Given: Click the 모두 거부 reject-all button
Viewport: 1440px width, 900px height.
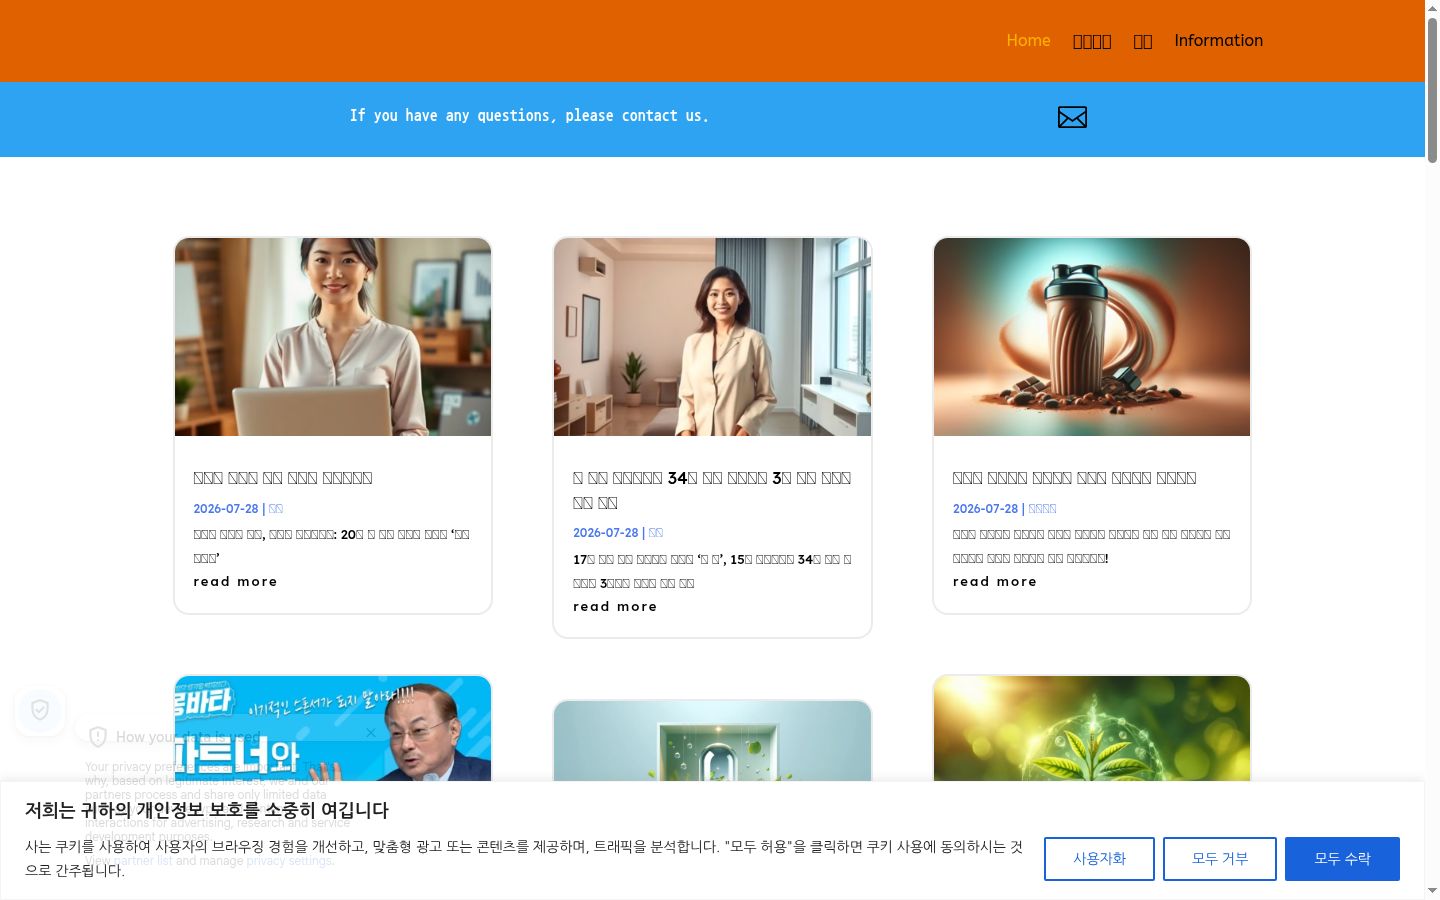Looking at the screenshot, I should (x=1220, y=859).
